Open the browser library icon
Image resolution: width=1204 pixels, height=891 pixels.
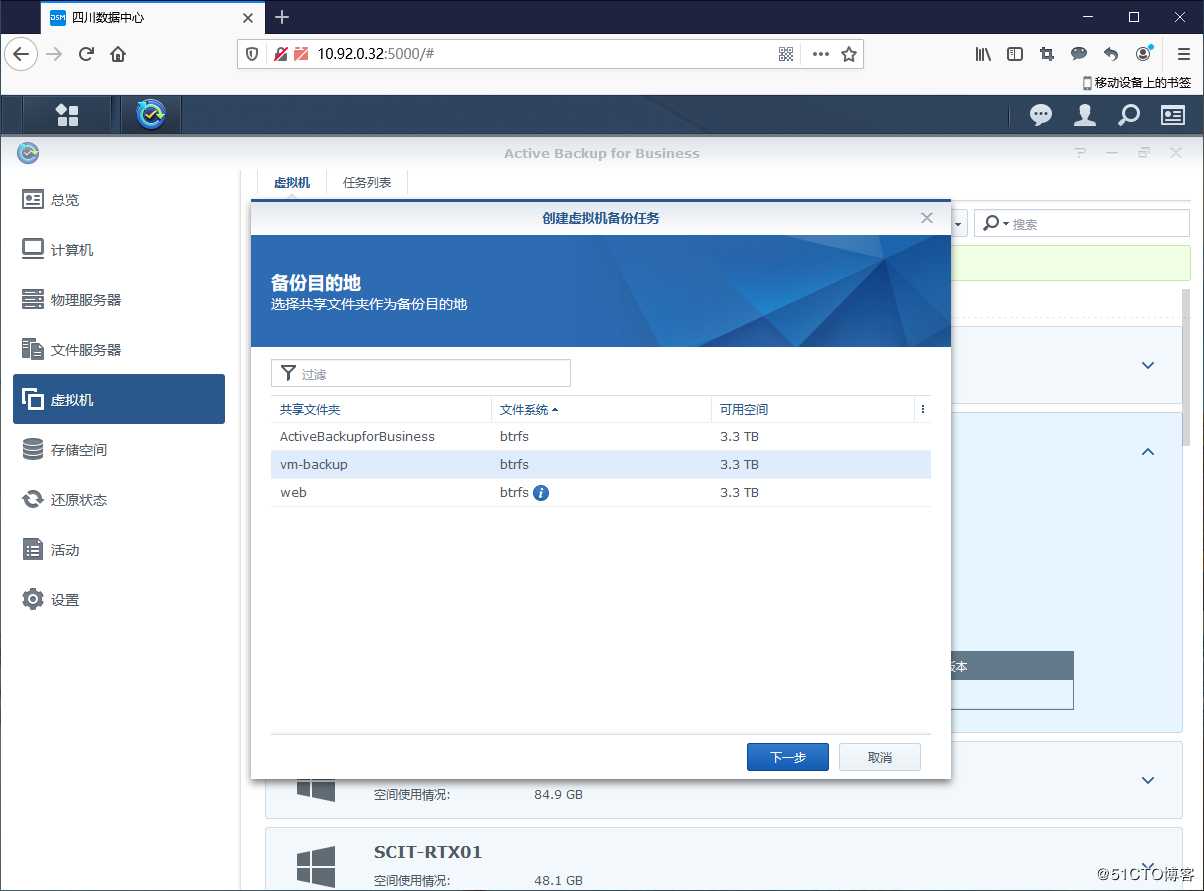coord(983,54)
